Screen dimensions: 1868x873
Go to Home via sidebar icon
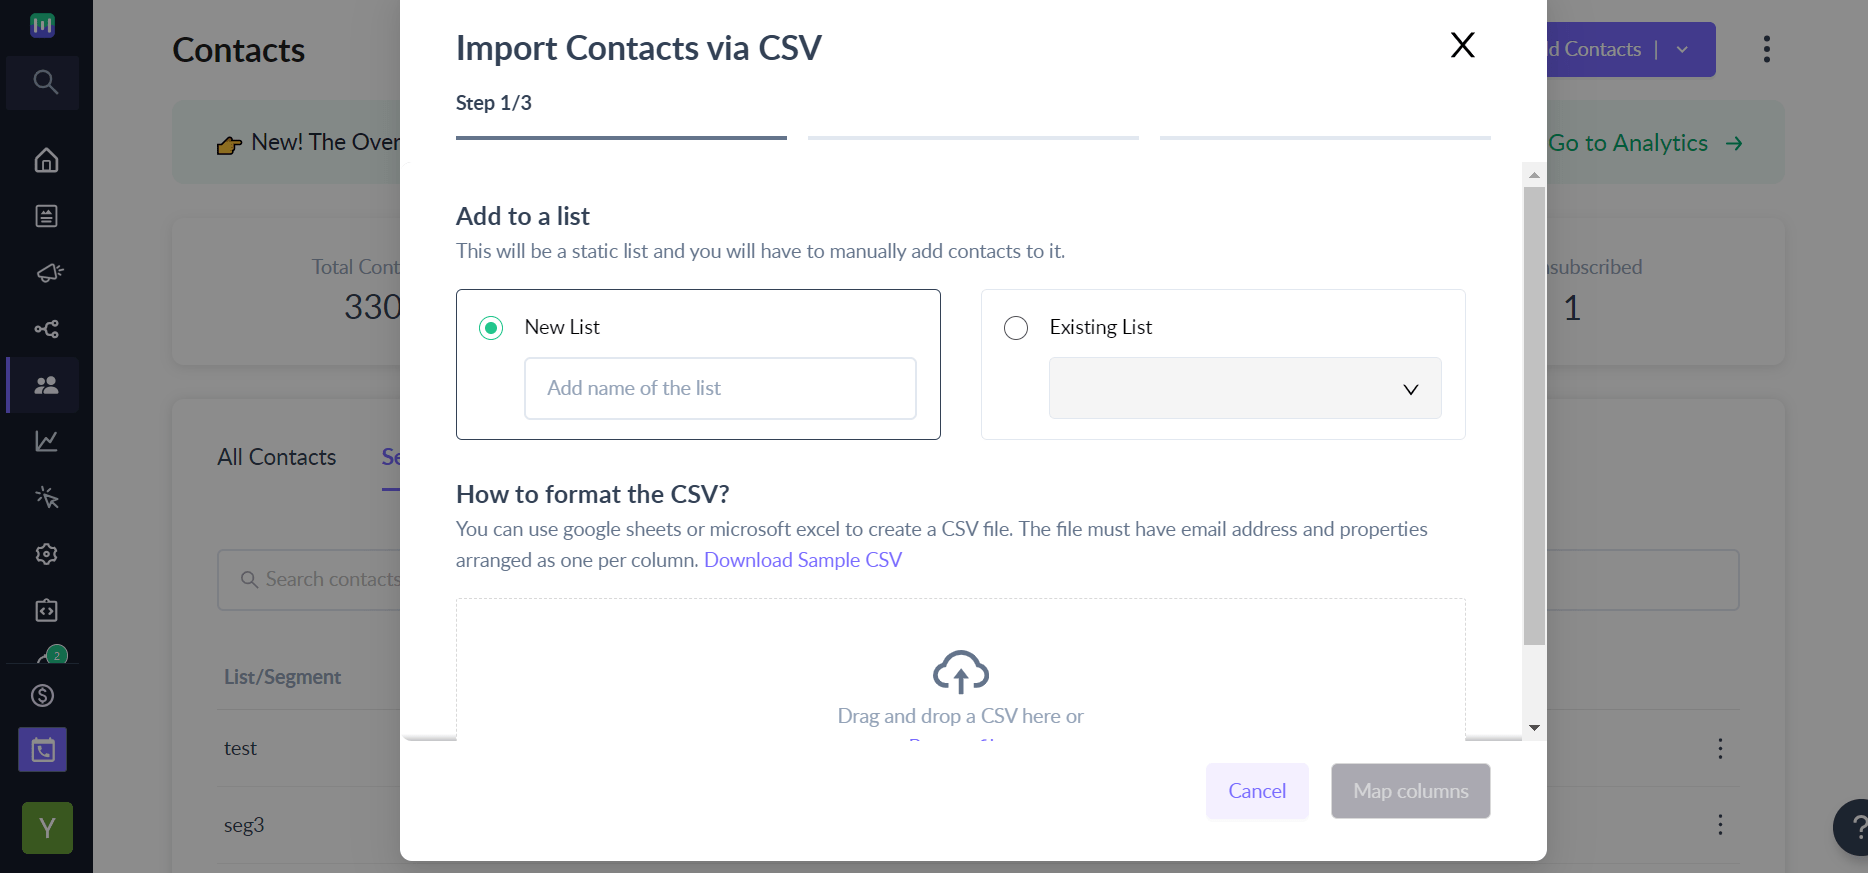click(46, 160)
